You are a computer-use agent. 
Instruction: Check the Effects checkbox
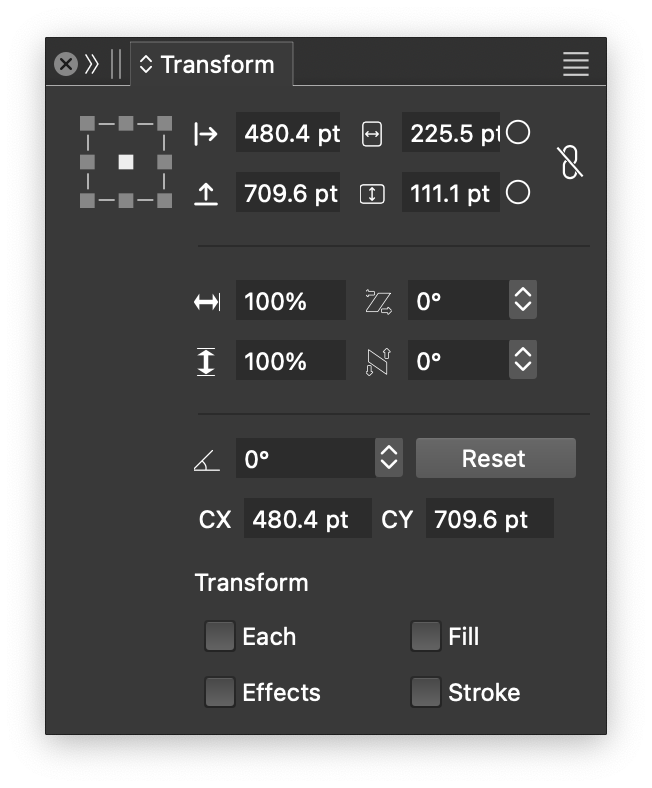coord(220,692)
